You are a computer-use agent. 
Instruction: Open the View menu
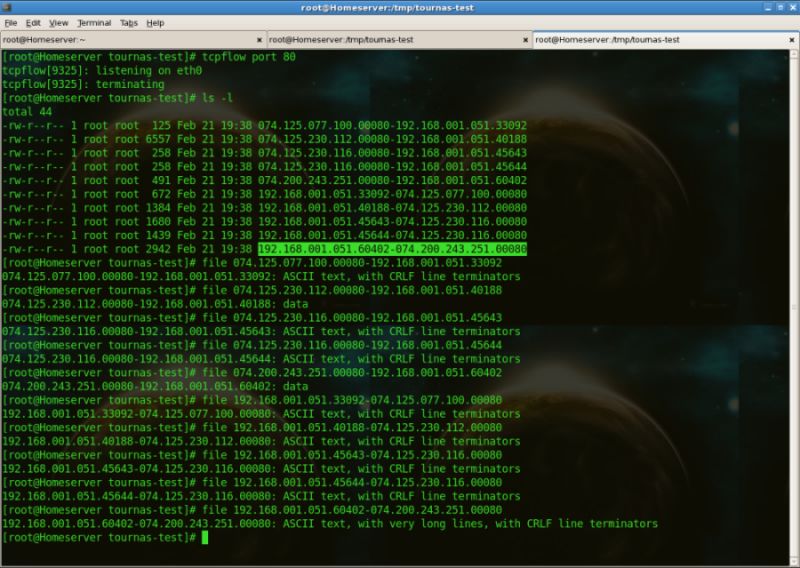tap(59, 23)
